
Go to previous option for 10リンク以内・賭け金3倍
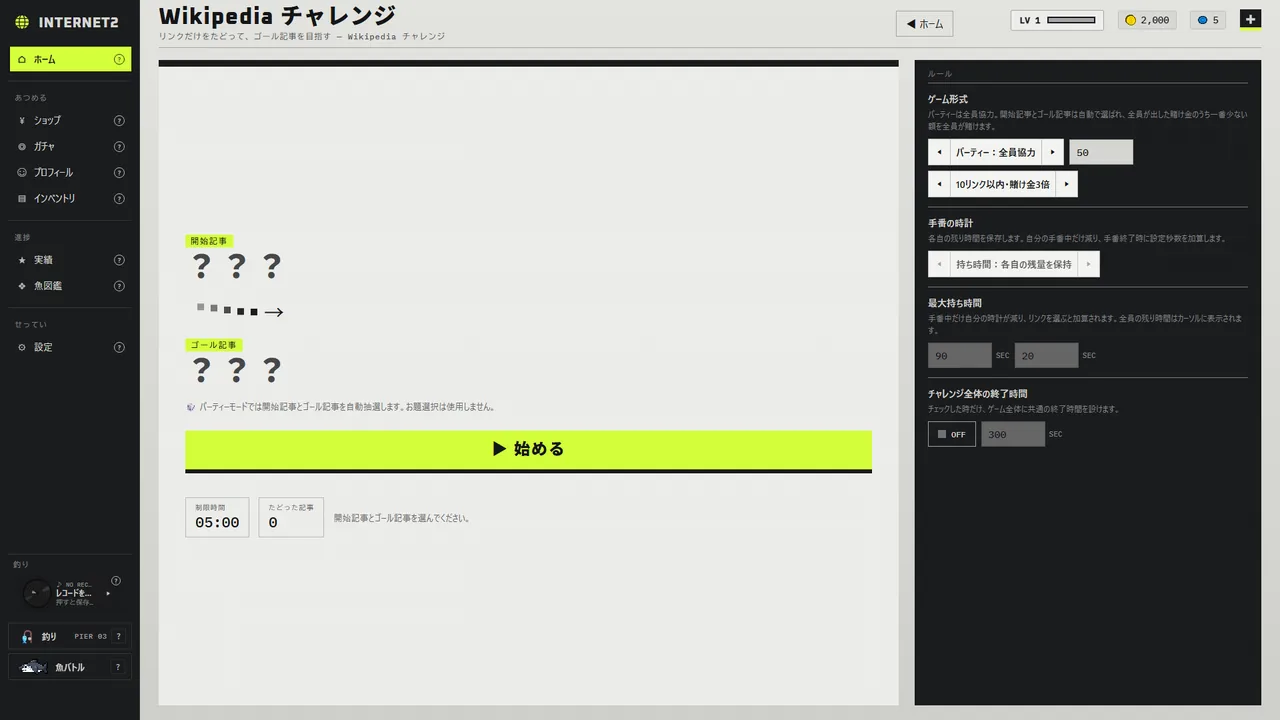[x=939, y=184]
